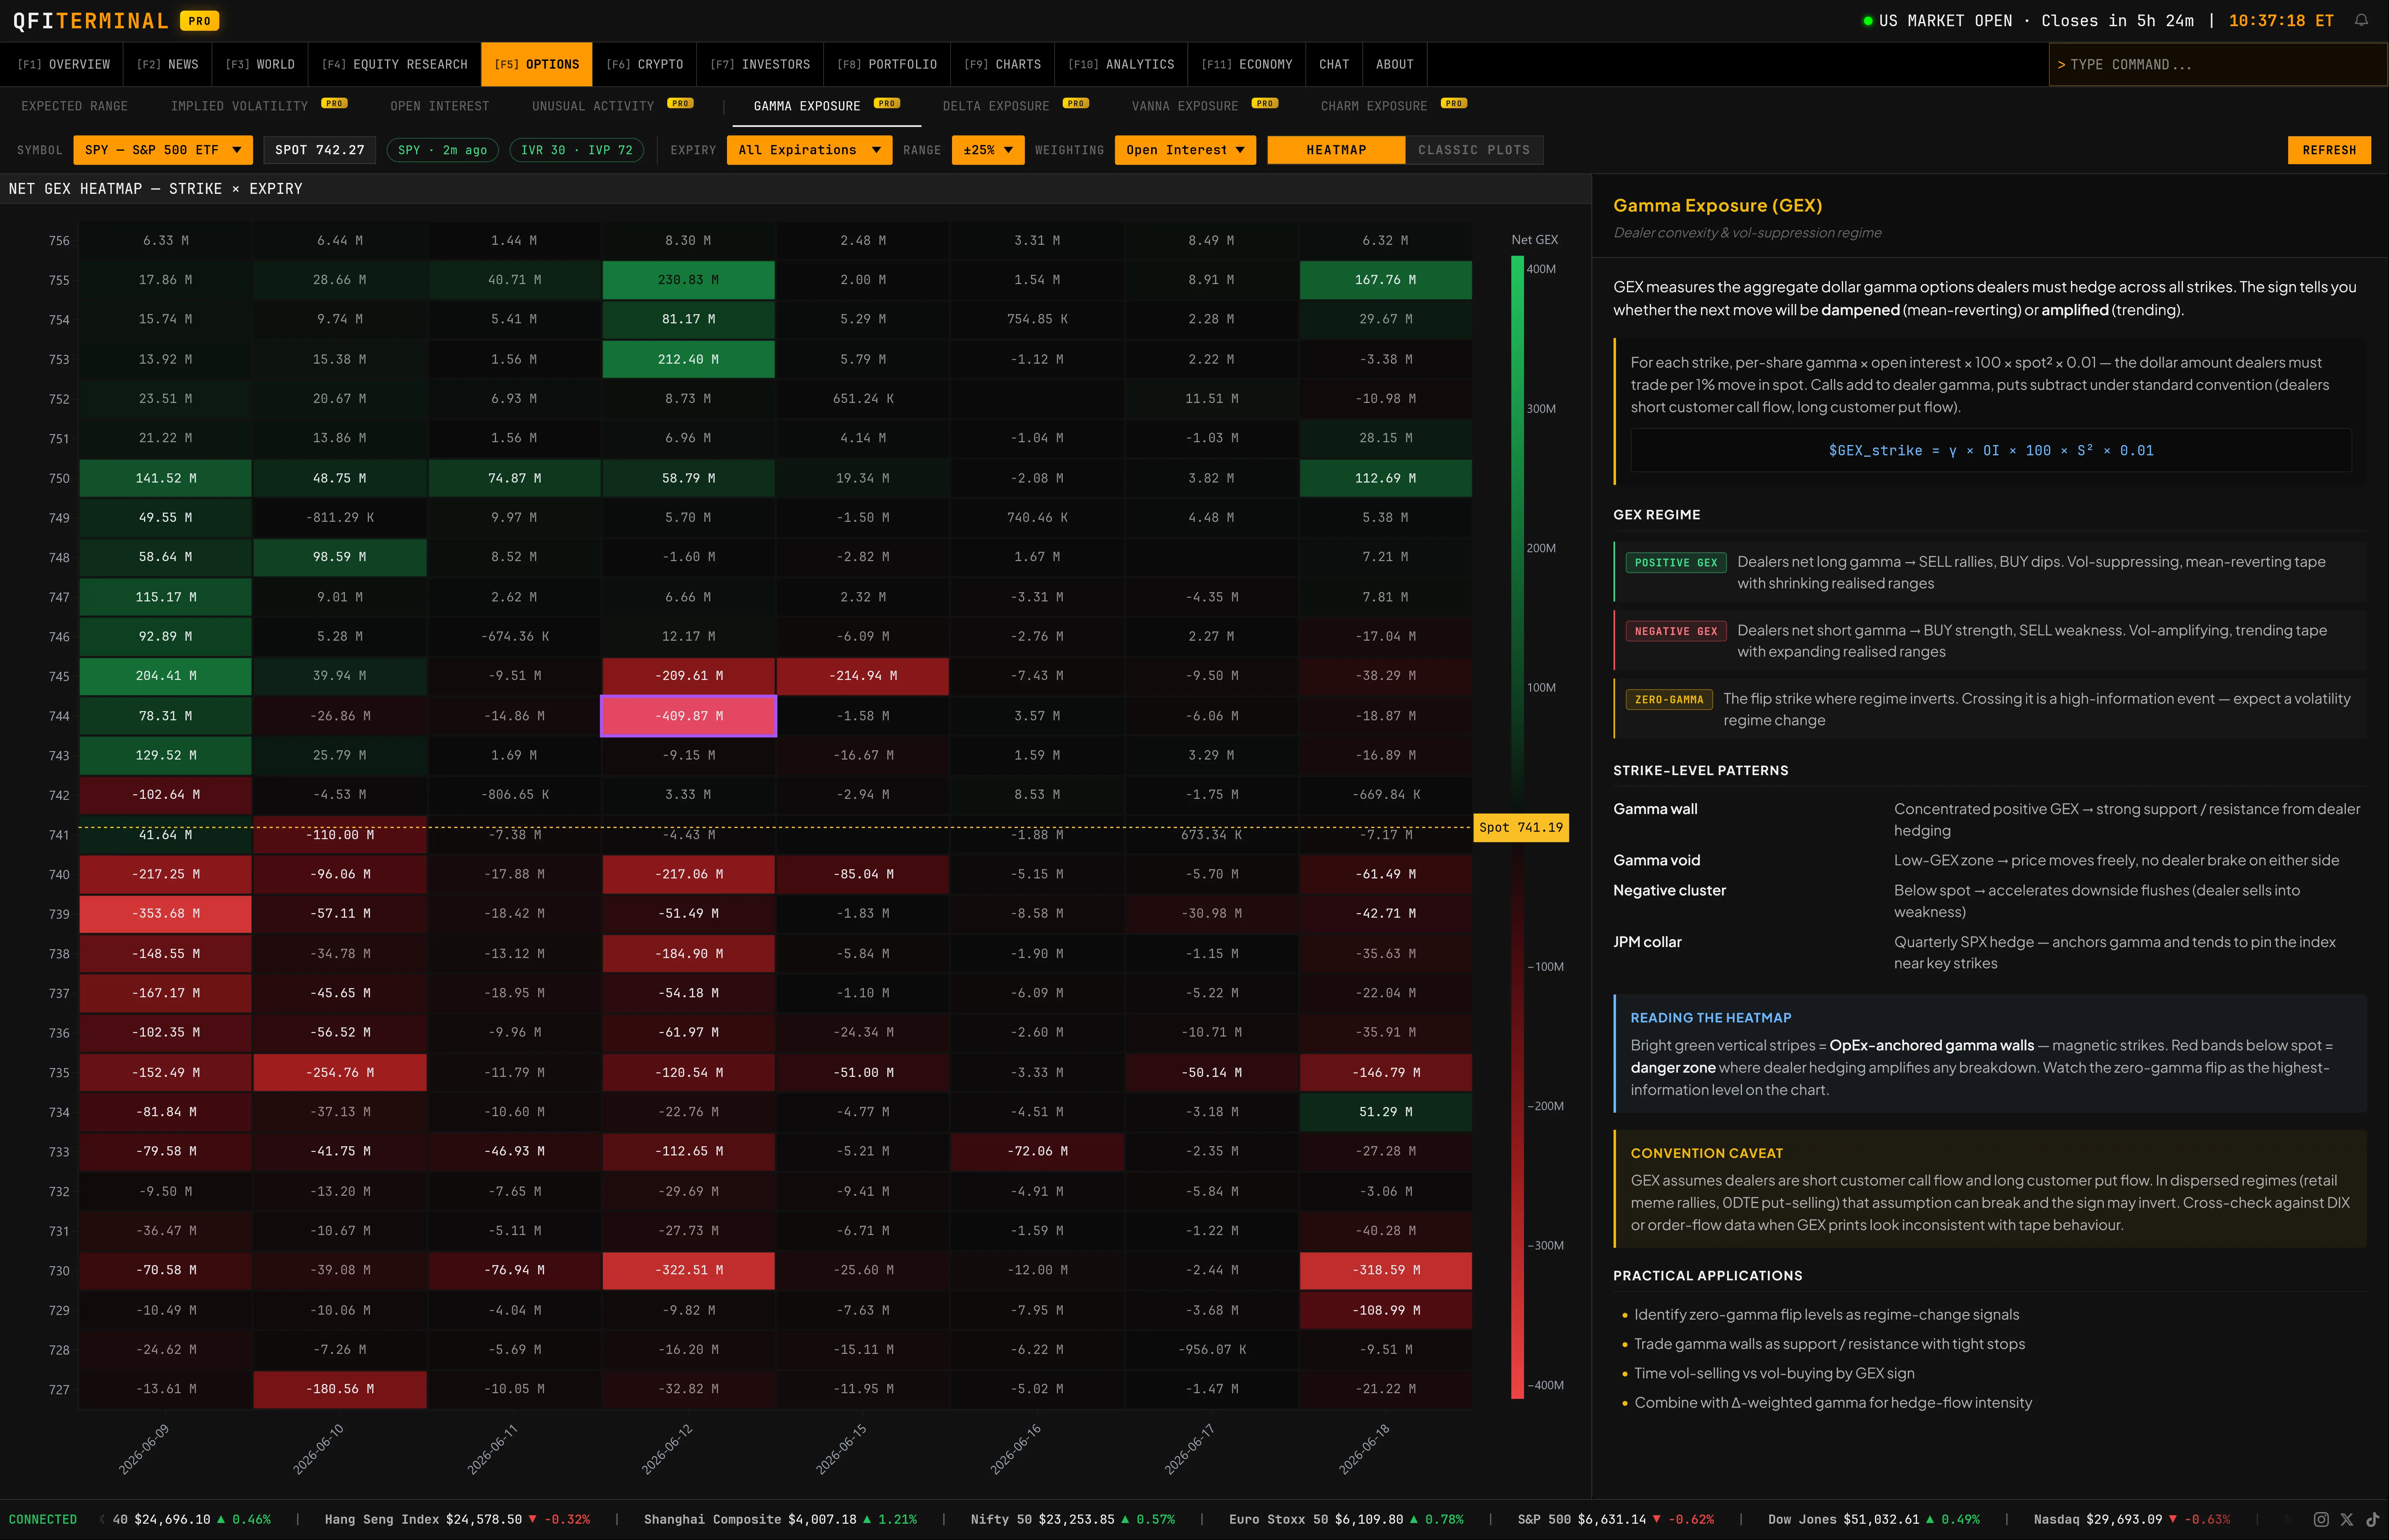This screenshot has width=2389, height=1540.
Task: Click the POSITIVE GEX regime tag
Action: click(x=1676, y=563)
